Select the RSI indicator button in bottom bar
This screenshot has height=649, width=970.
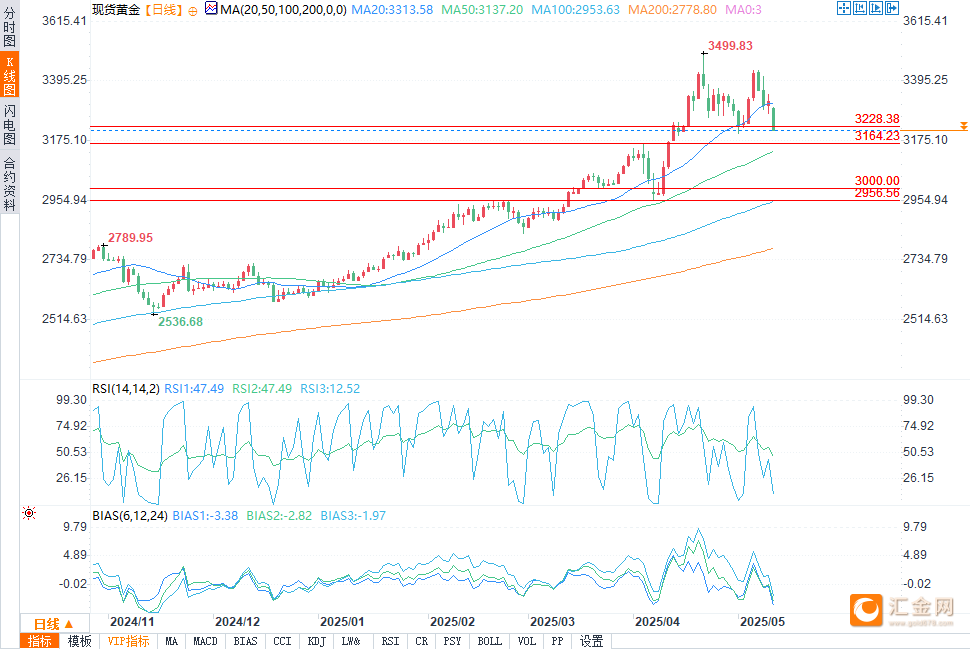pyautogui.click(x=390, y=641)
